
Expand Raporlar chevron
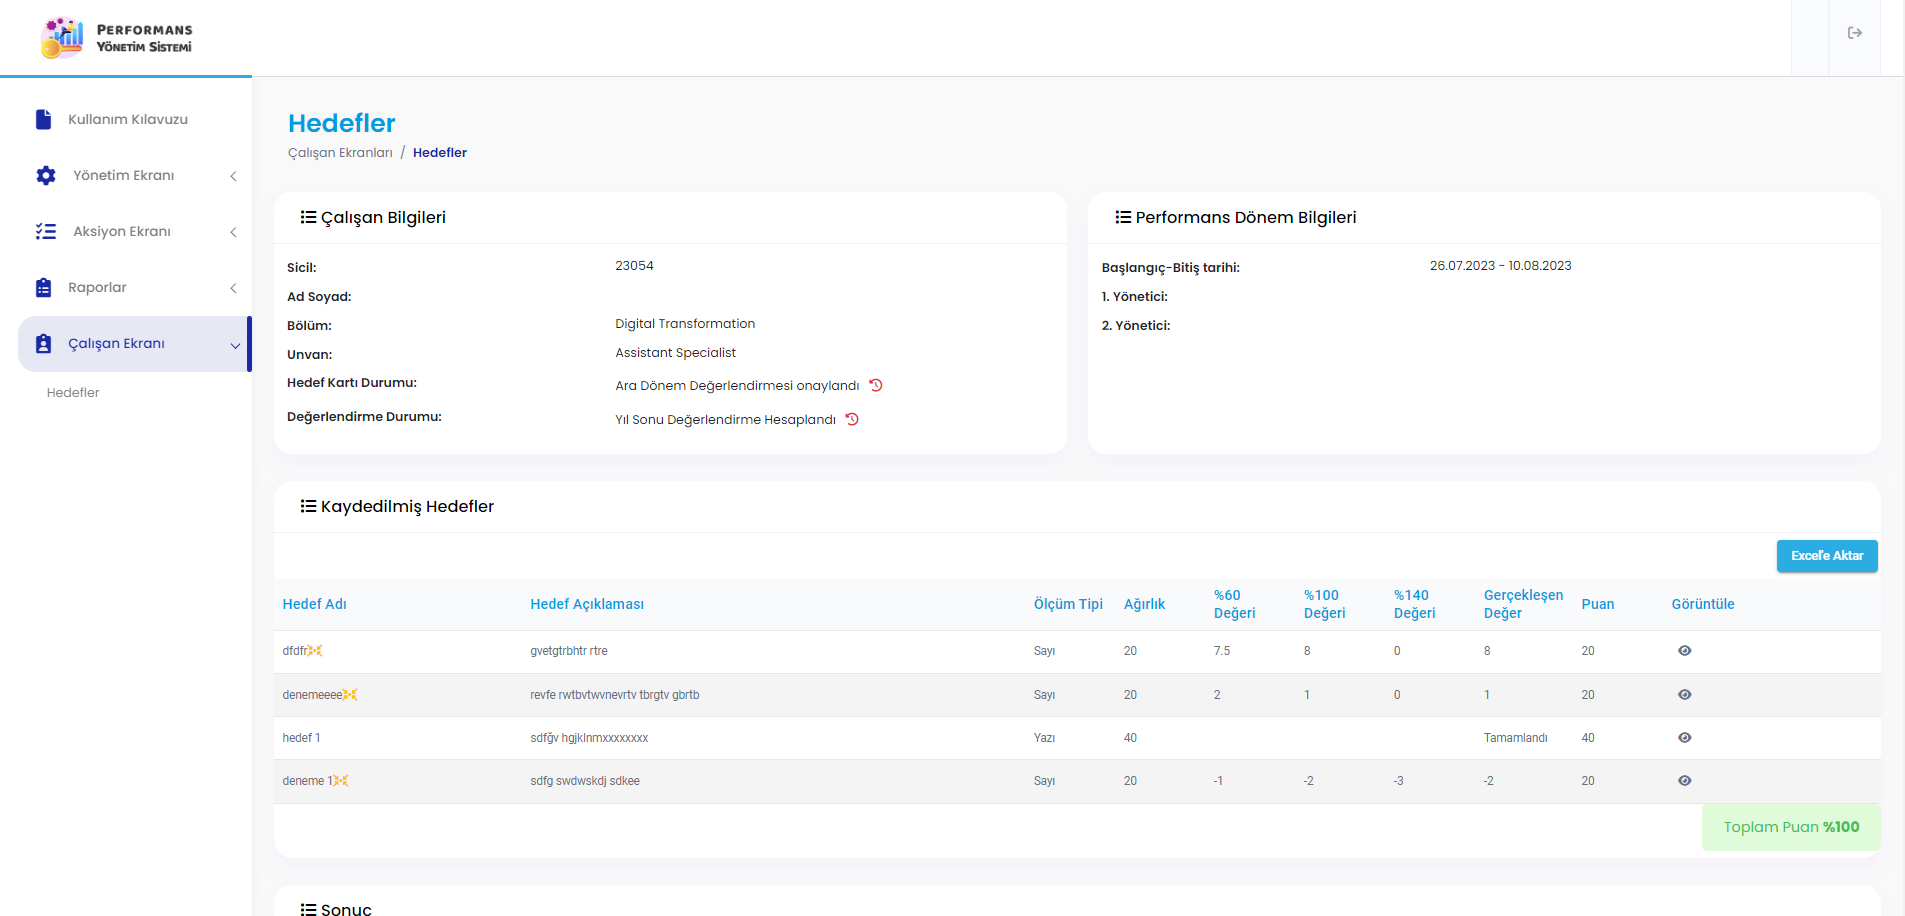coord(233,288)
